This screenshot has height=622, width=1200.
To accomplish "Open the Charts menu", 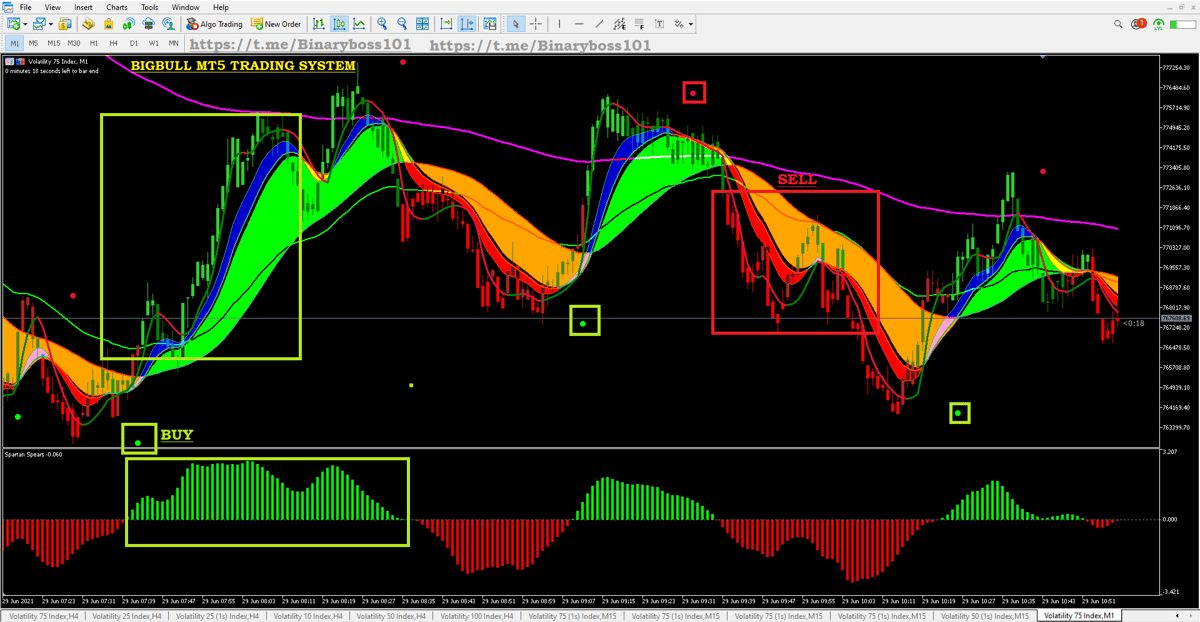I will [118, 7].
